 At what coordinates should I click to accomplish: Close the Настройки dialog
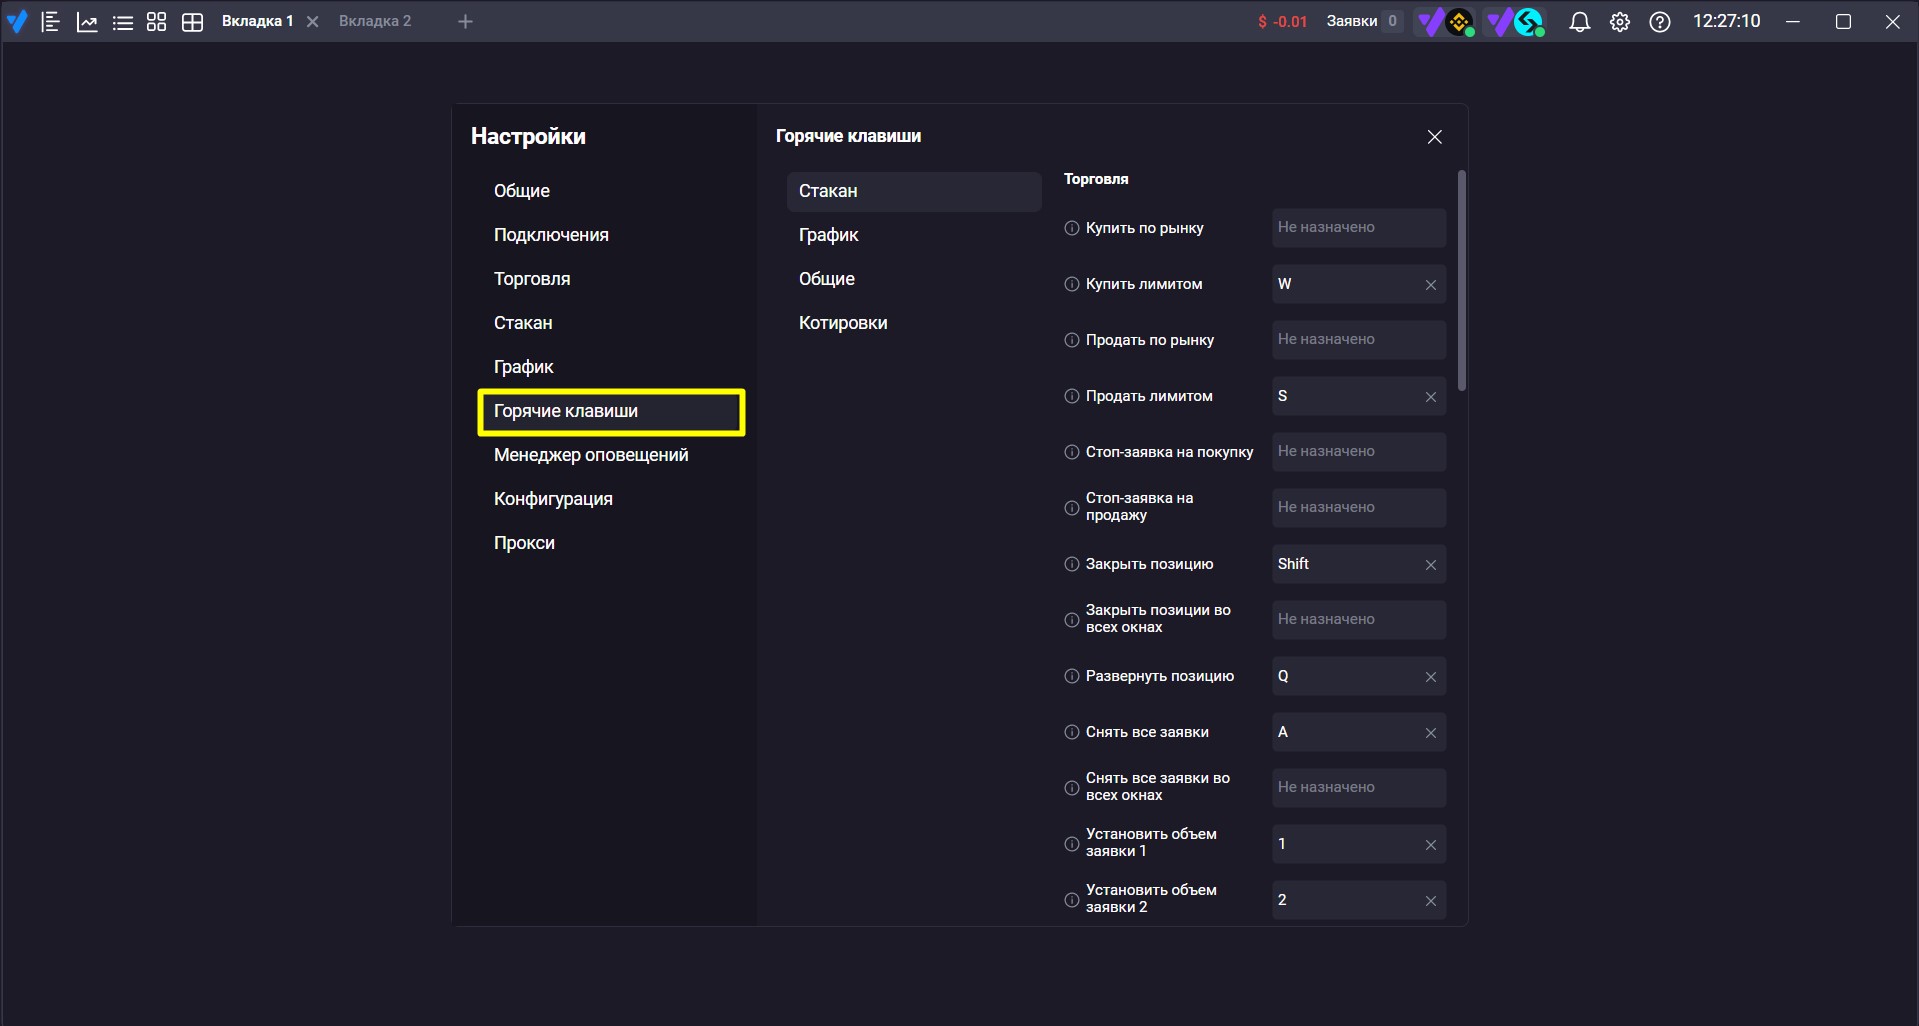click(1434, 137)
